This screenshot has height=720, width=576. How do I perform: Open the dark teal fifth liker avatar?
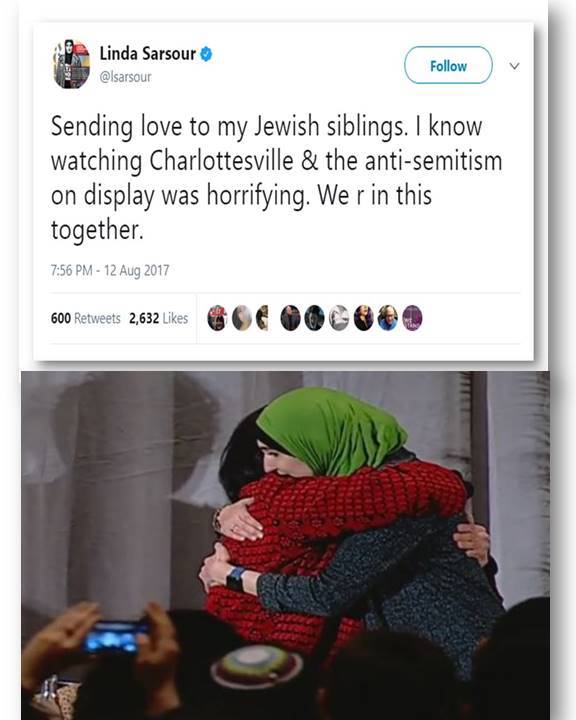[x=315, y=318]
